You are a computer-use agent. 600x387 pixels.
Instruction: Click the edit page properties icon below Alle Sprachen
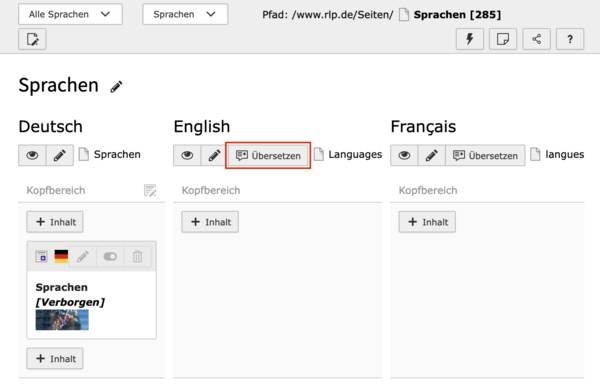click(32, 39)
